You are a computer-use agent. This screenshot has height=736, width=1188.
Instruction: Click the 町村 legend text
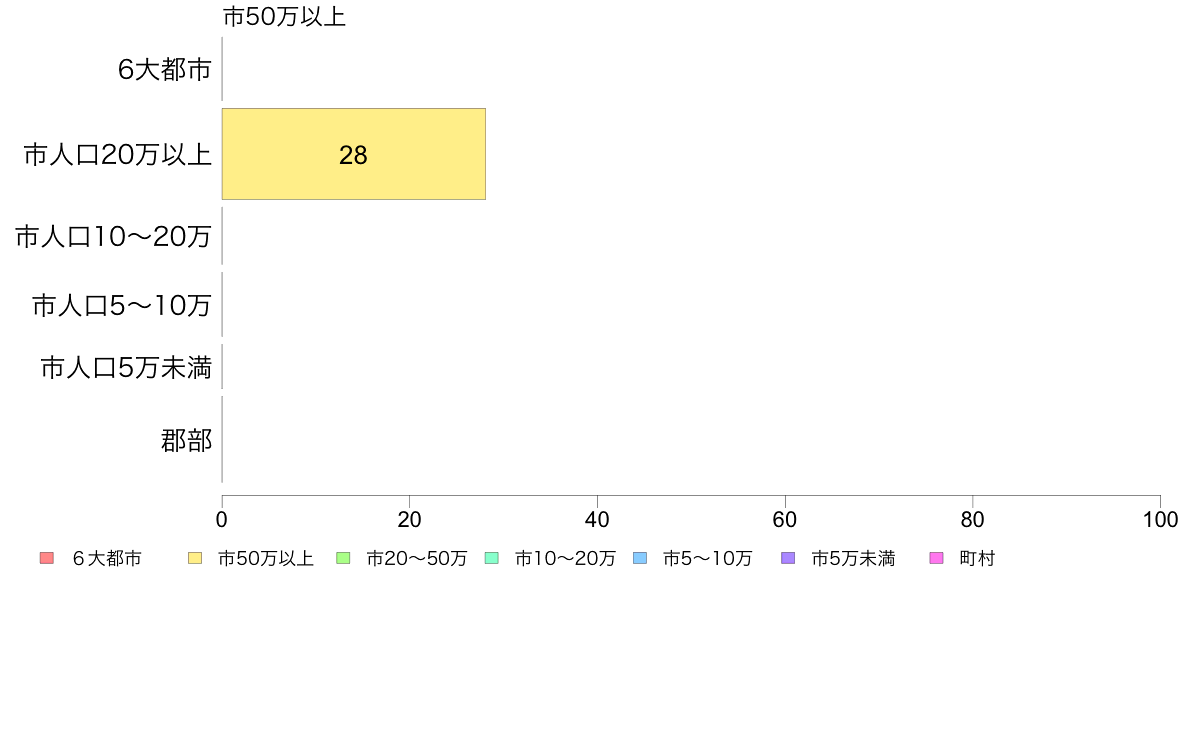[977, 559]
